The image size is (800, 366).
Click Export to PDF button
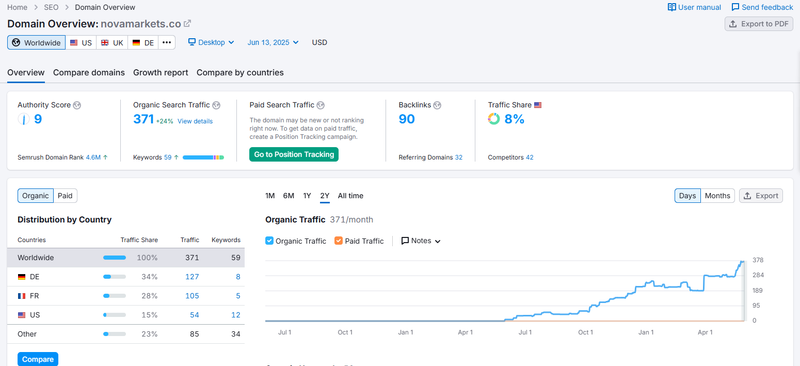(759, 24)
